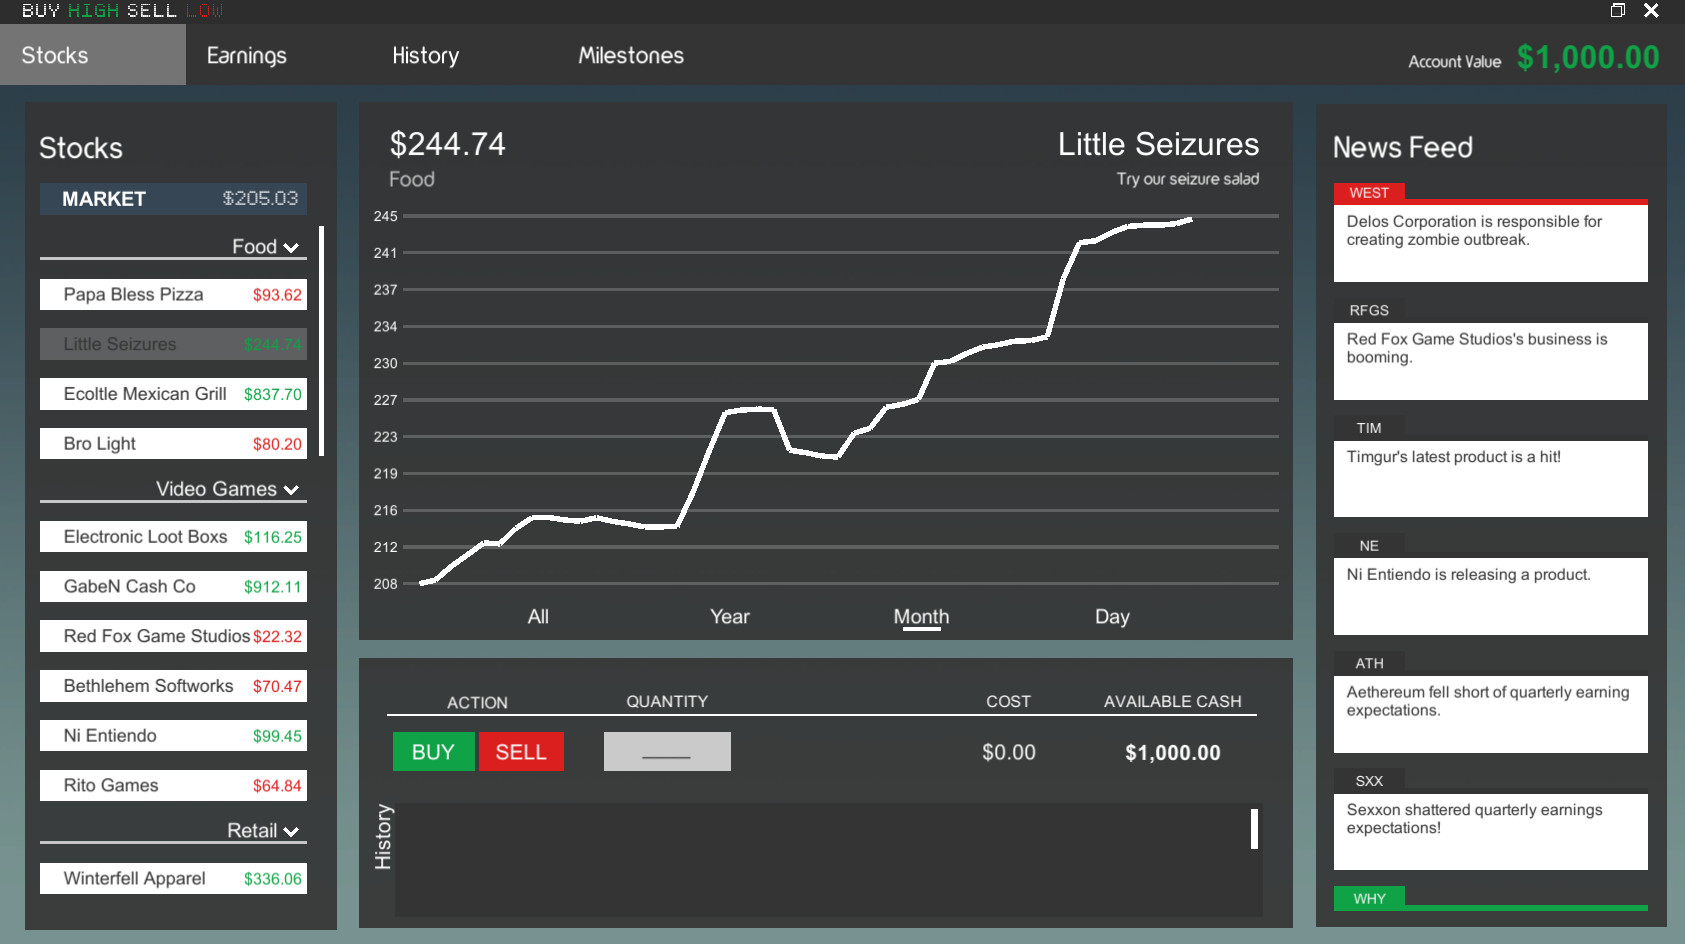Click the stocks list scrollbar
The height and width of the screenshot is (944, 1685).
tap(321, 340)
